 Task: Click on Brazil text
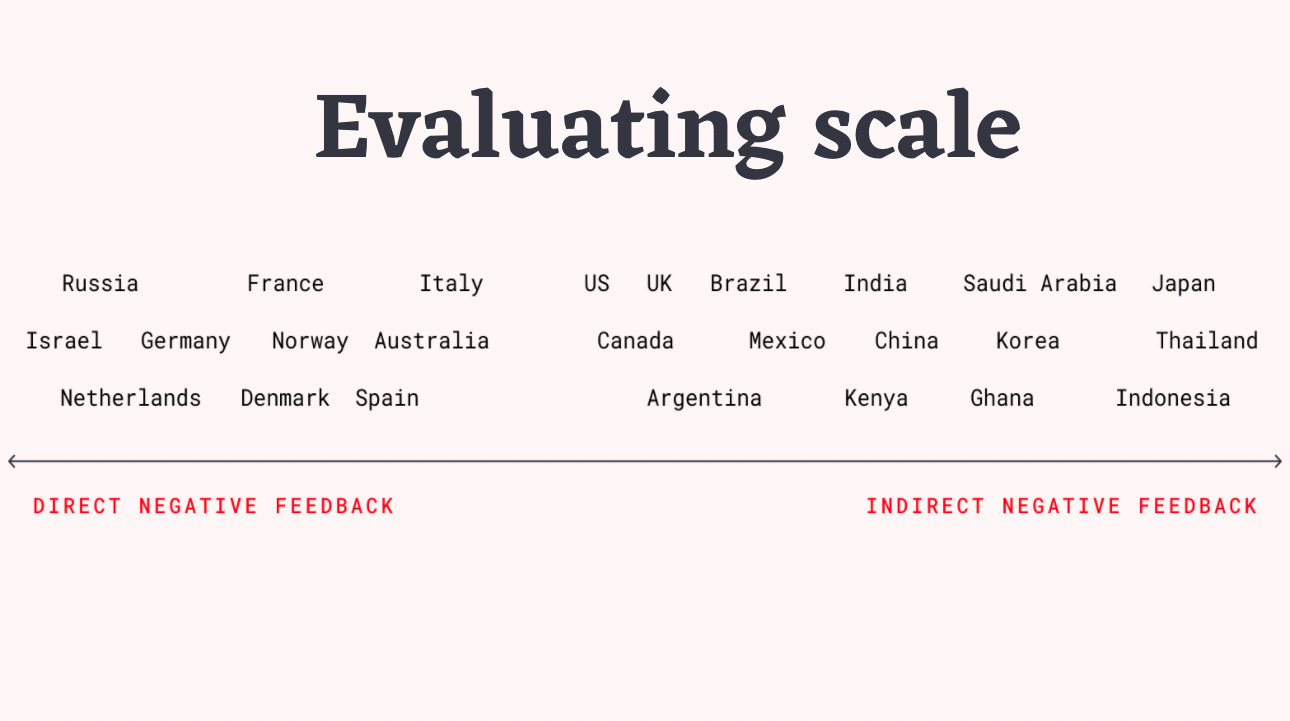tap(748, 283)
